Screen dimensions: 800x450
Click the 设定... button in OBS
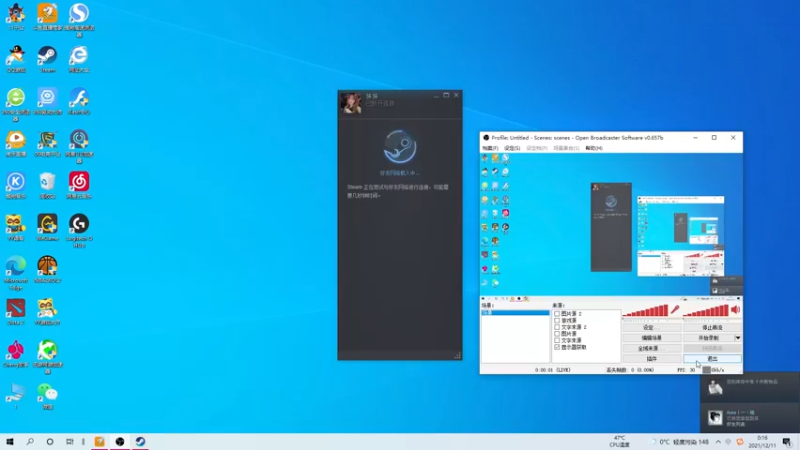click(x=652, y=328)
